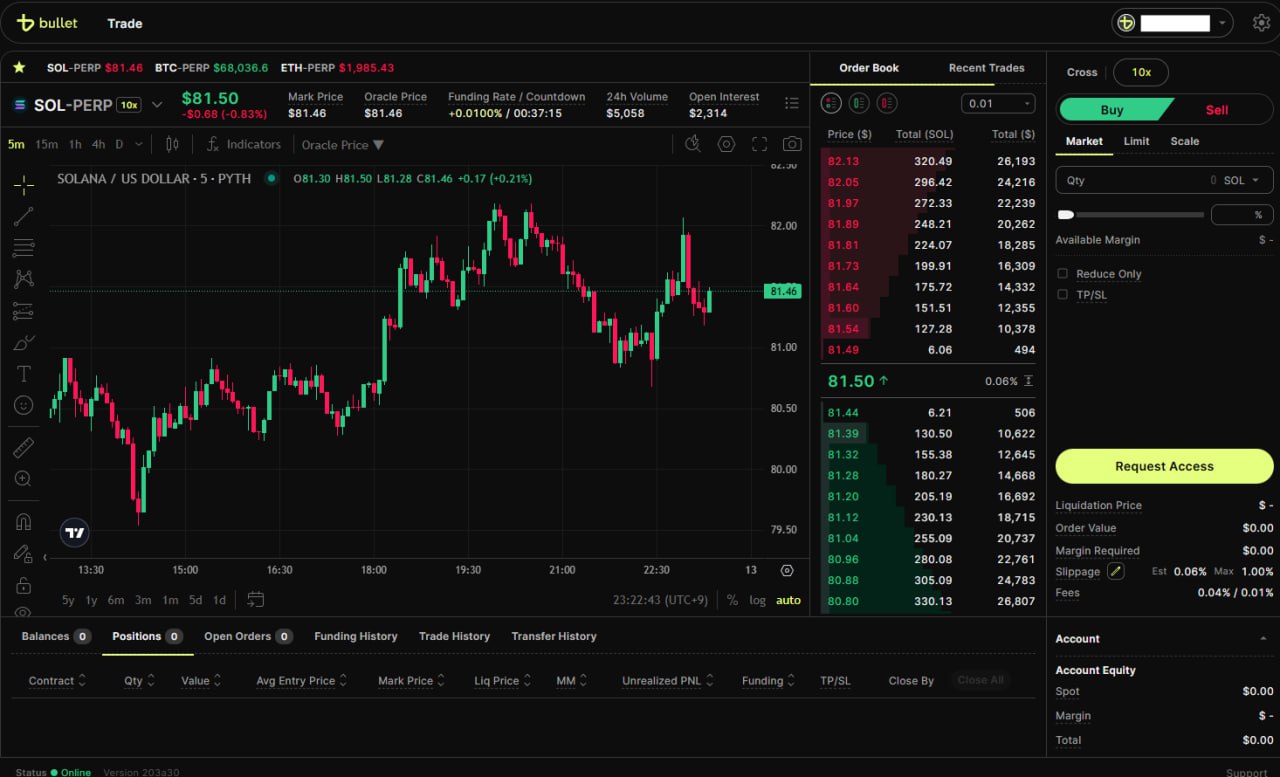Screen dimensions: 1280x777
Task: Select the text annotation tool
Action: [x=24, y=374]
